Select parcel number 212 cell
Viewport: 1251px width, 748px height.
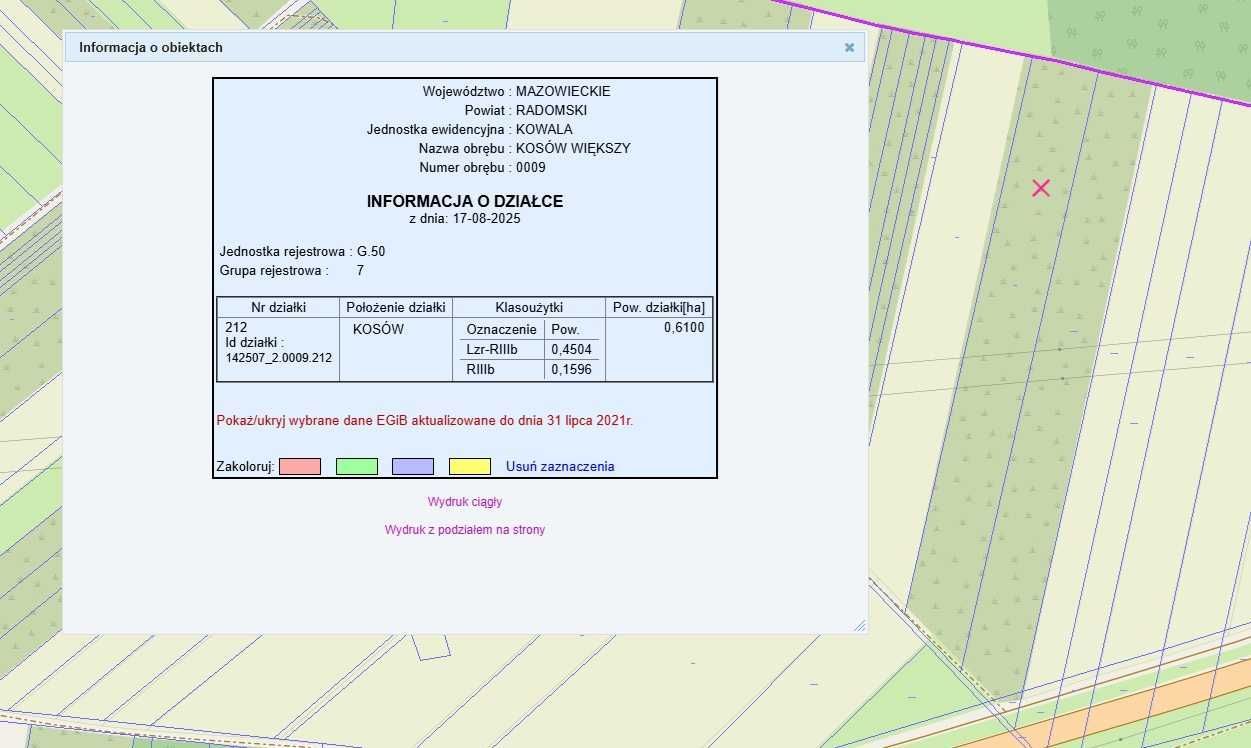click(236, 327)
